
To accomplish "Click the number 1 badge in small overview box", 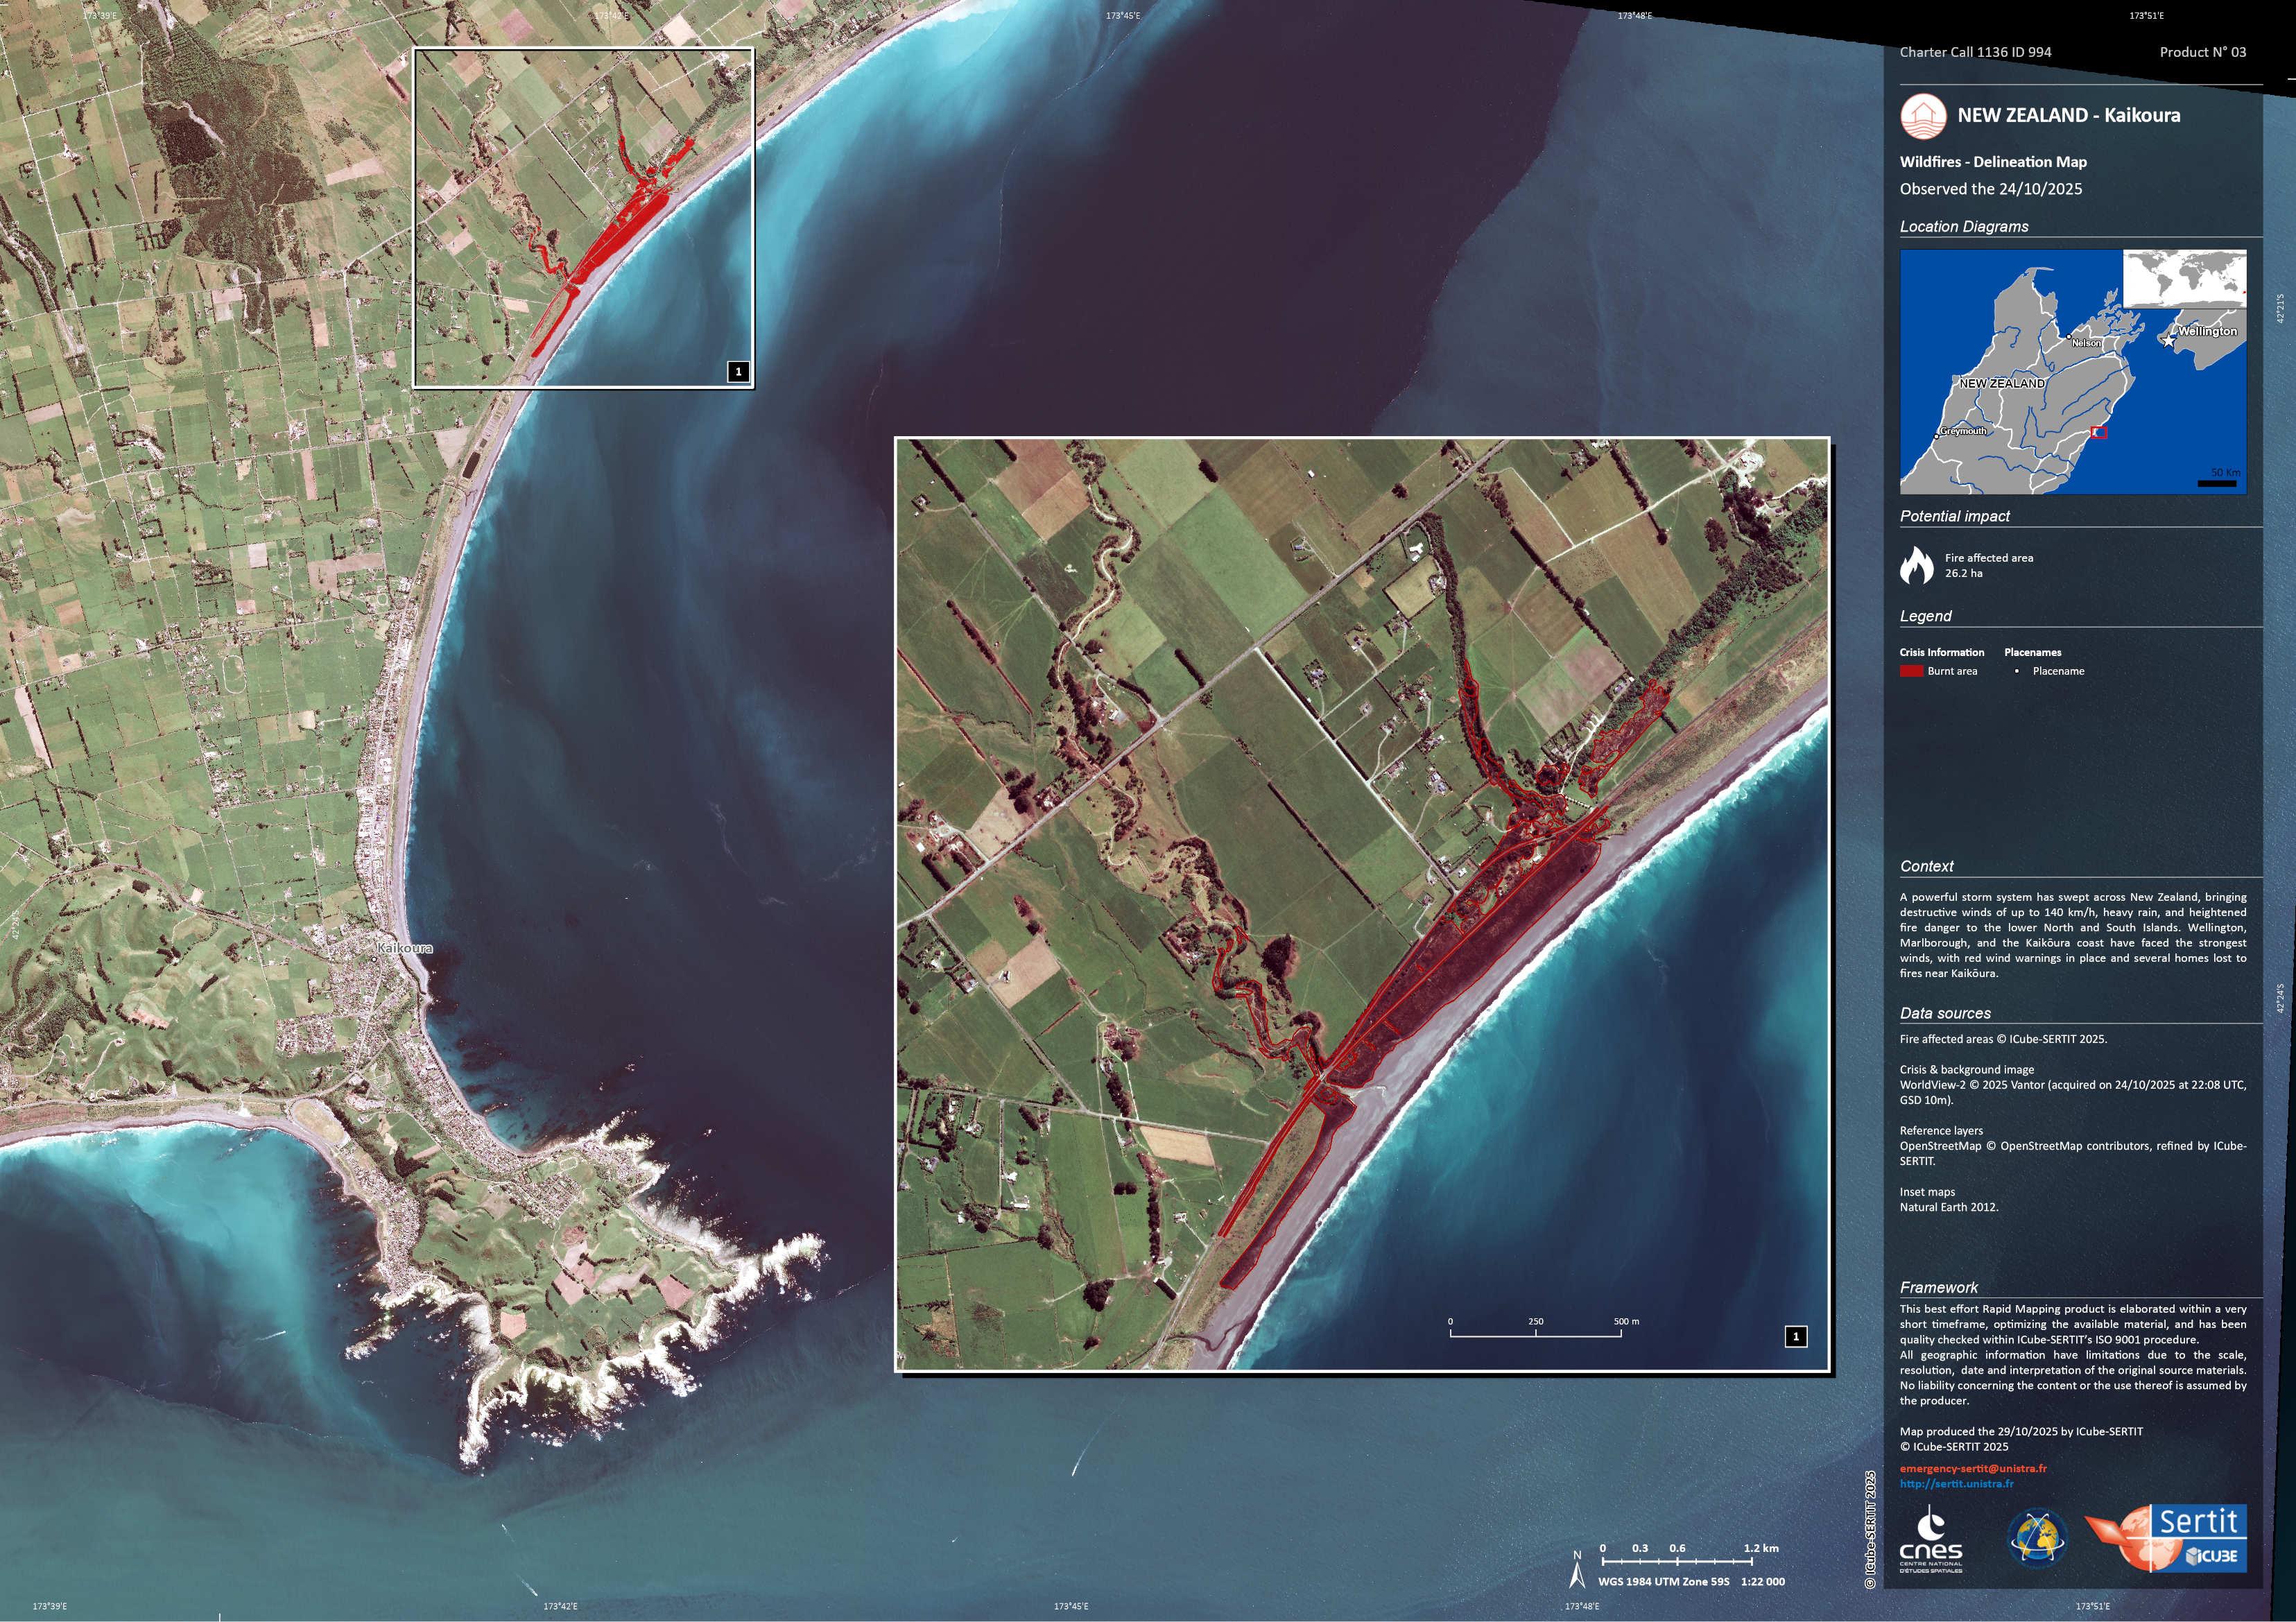I will pos(738,372).
